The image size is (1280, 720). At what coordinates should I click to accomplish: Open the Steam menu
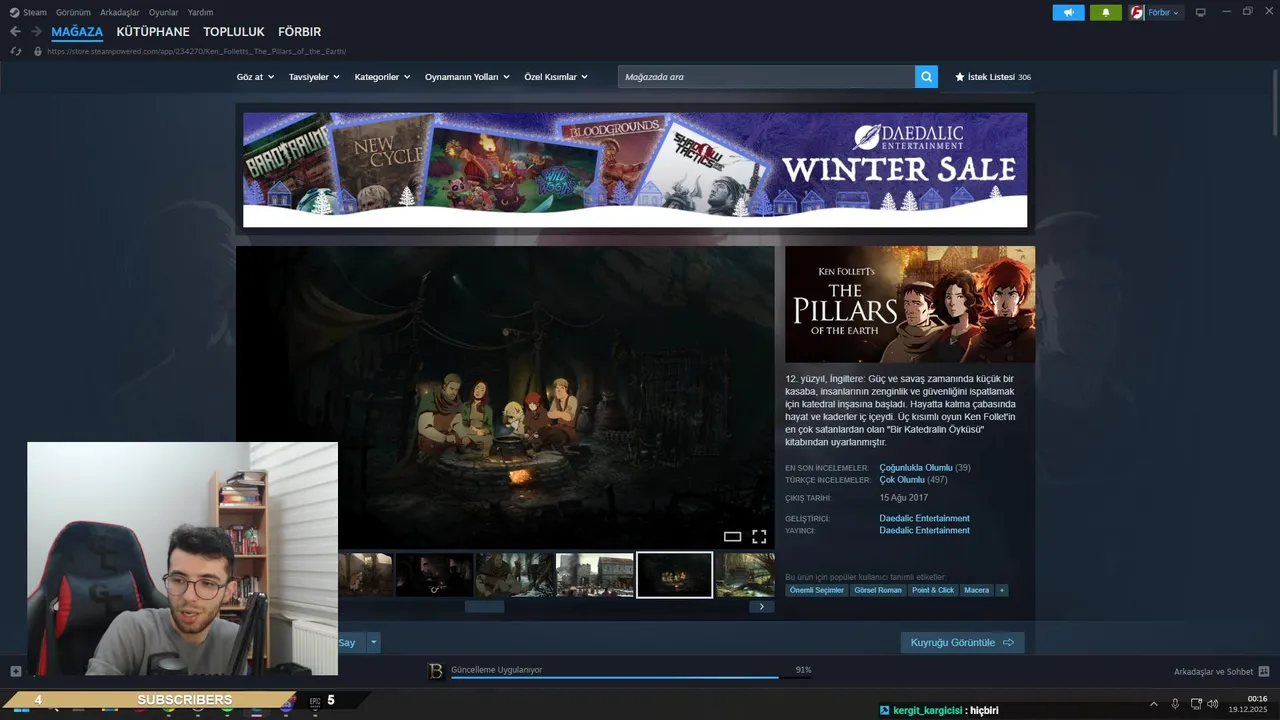pyautogui.click(x=35, y=12)
